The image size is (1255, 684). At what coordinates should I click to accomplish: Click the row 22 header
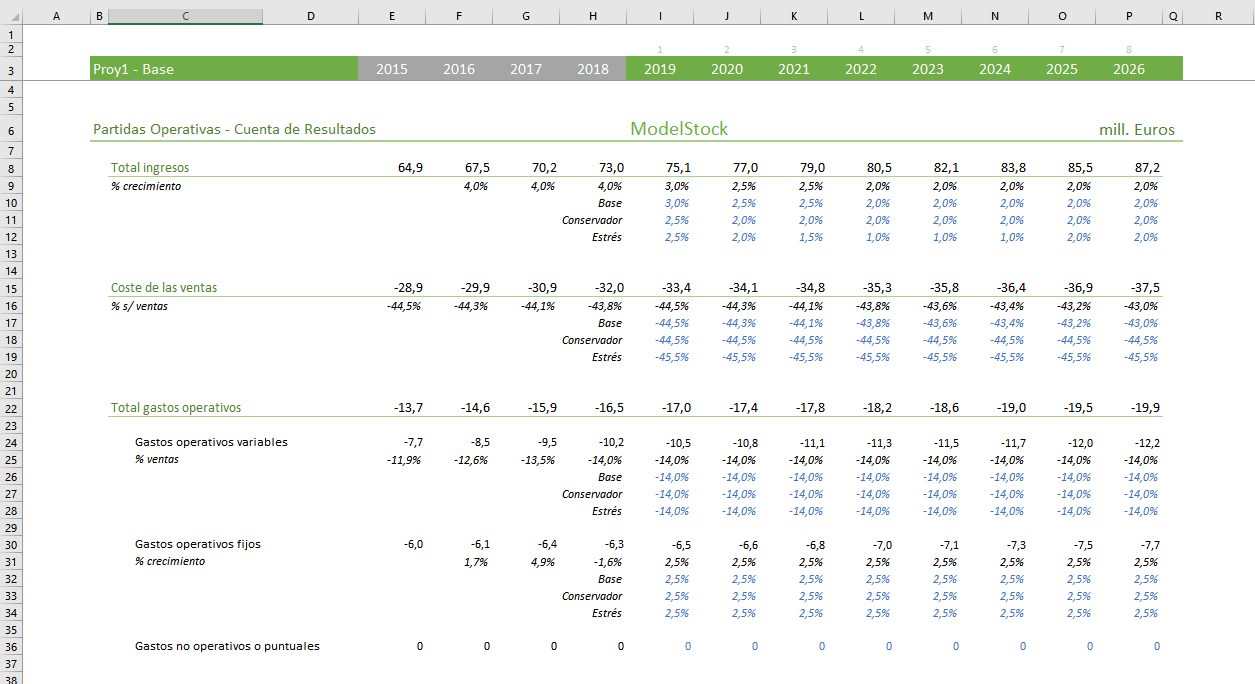[11, 408]
